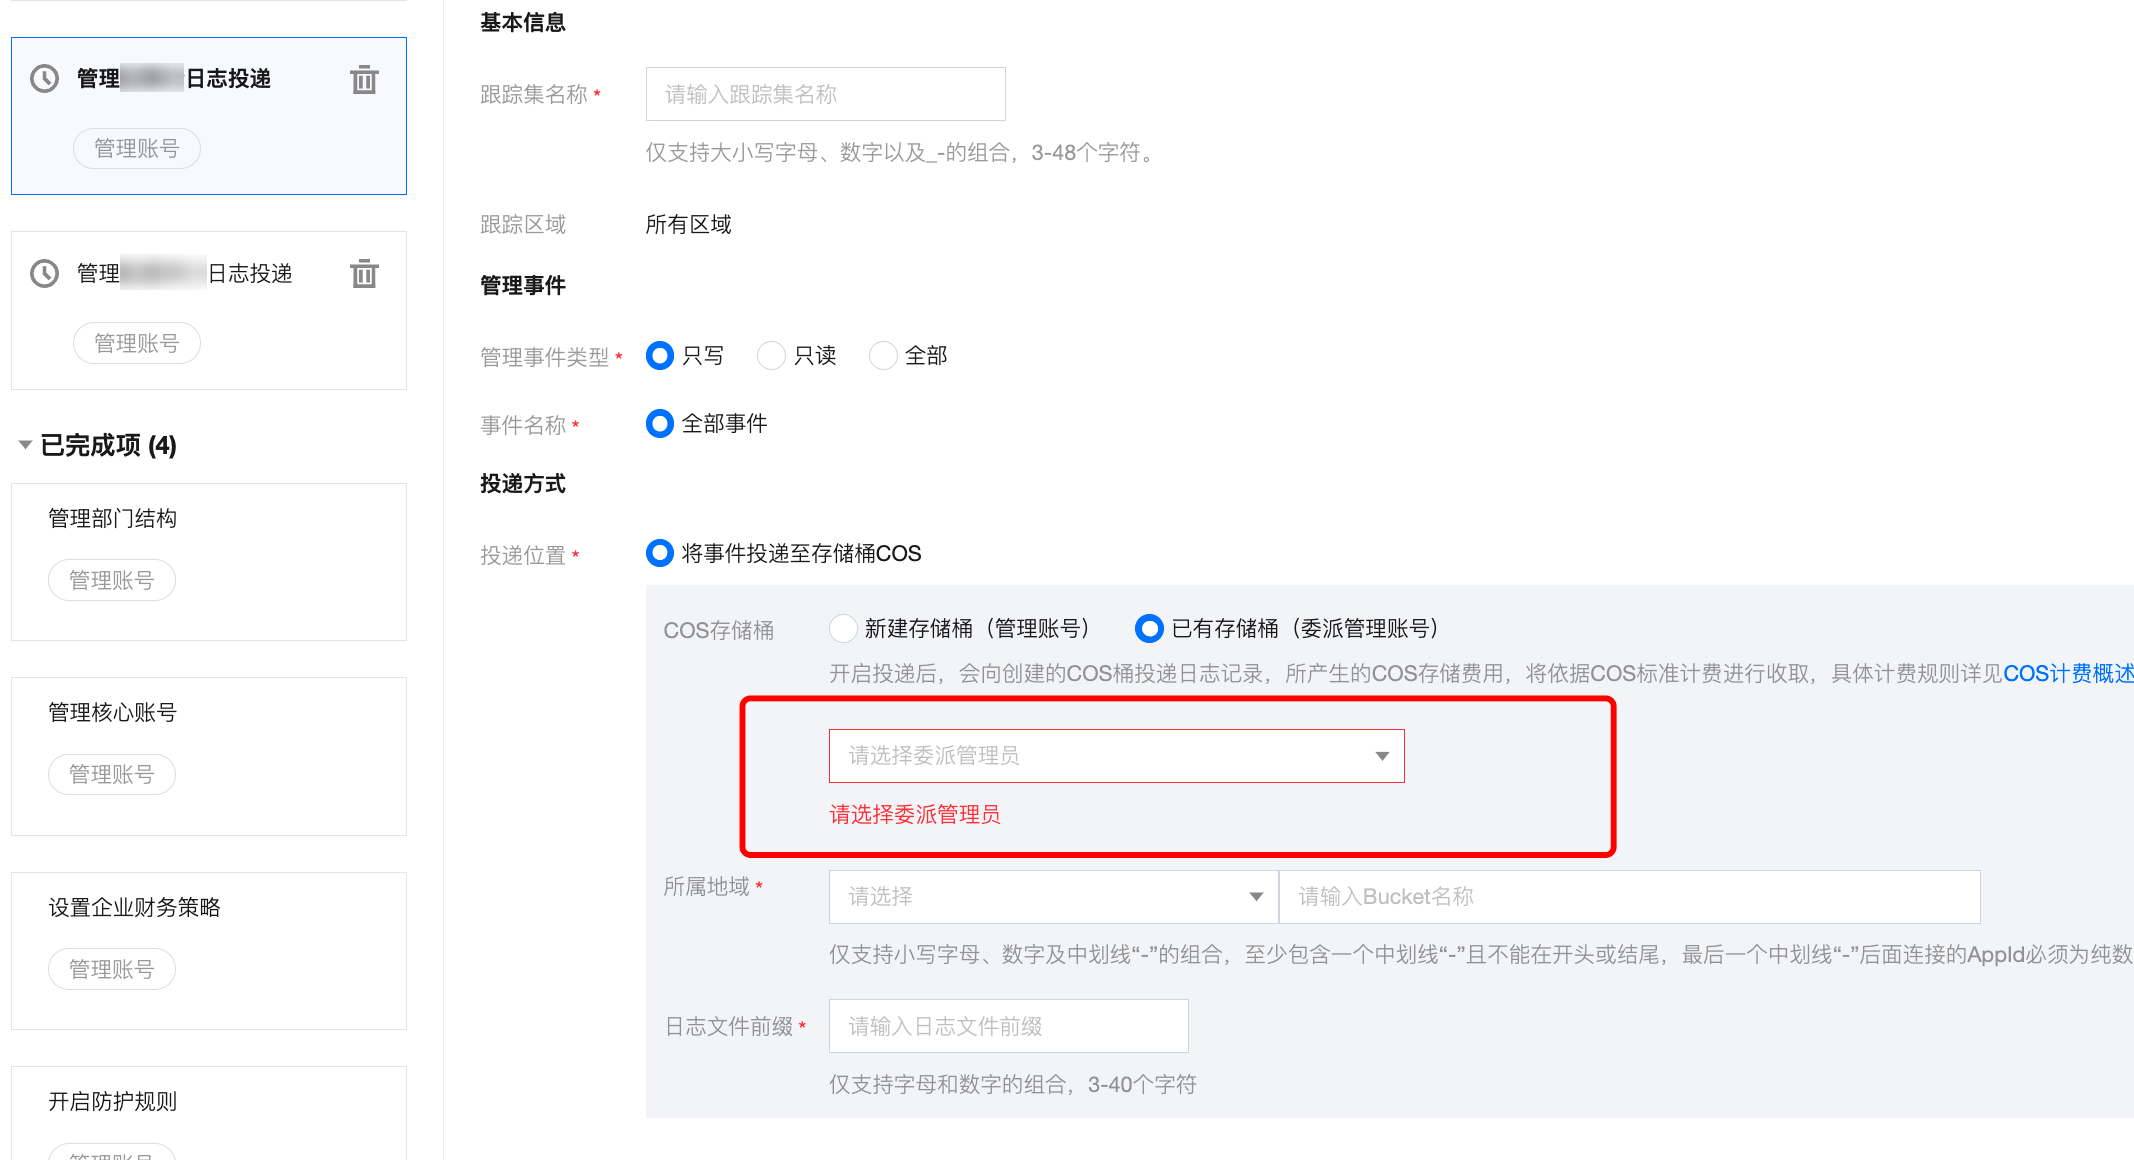Collapse the 已完成项 (4) section

click(26, 445)
